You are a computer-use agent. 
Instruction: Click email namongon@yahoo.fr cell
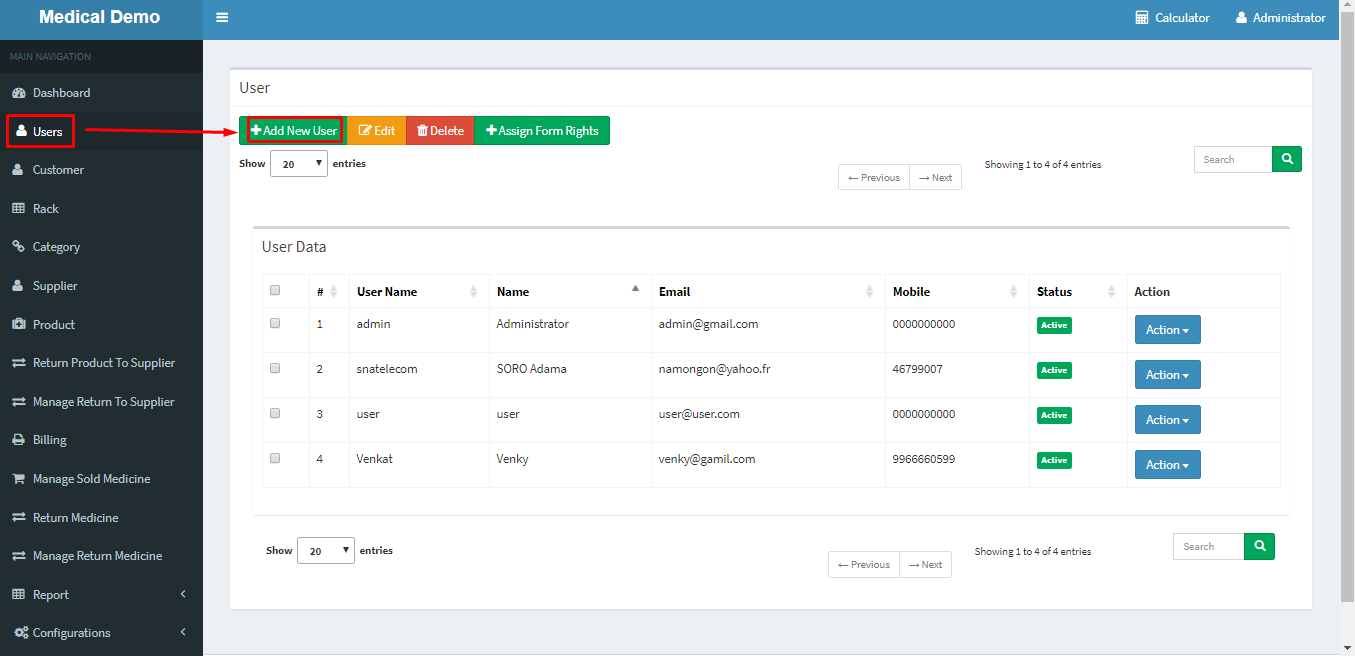coord(714,369)
